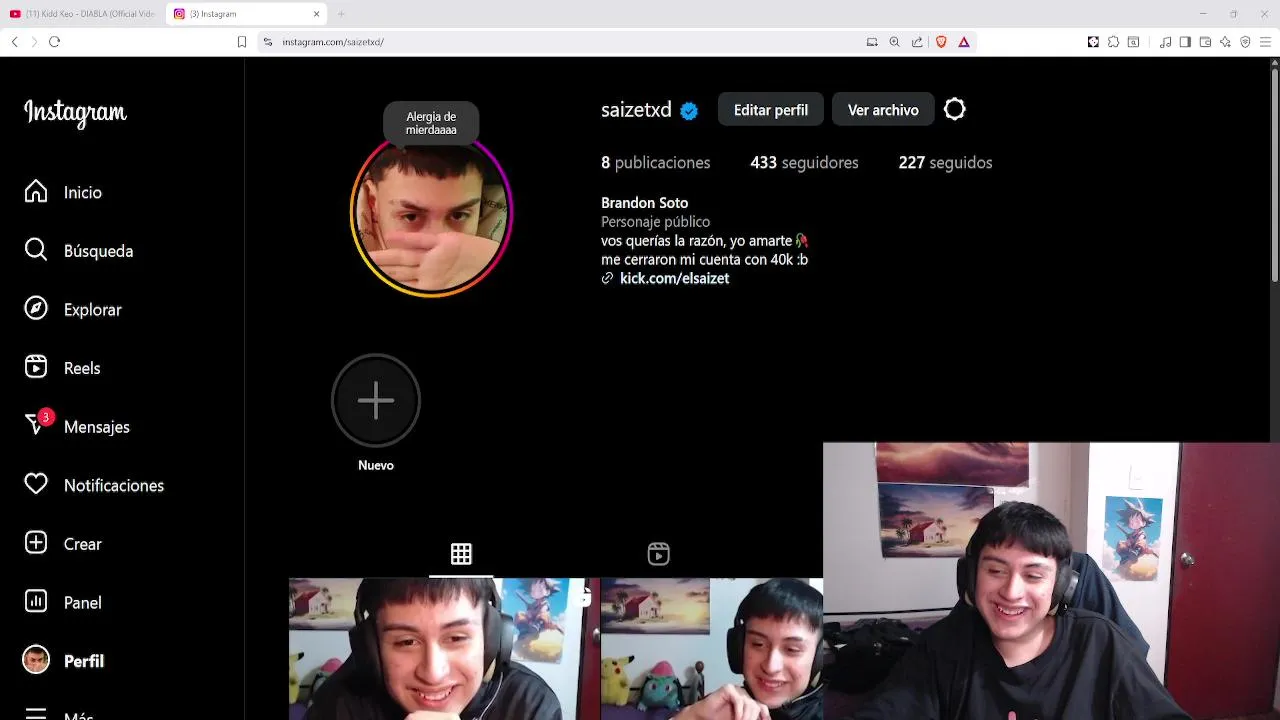This screenshot has height=720, width=1280.
Task: Go to Inicio in the Instagram sidebar
Action: pyautogui.click(x=64, y=192)
